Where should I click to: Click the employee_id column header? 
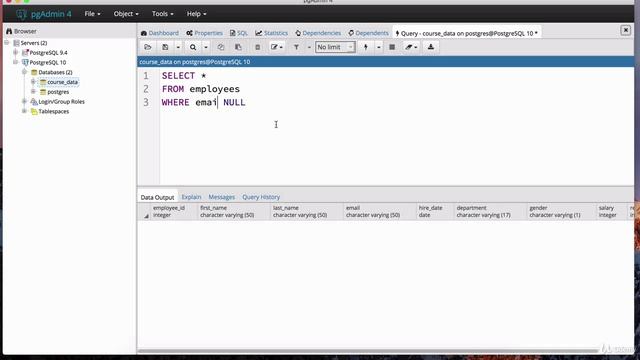point(174,211)
